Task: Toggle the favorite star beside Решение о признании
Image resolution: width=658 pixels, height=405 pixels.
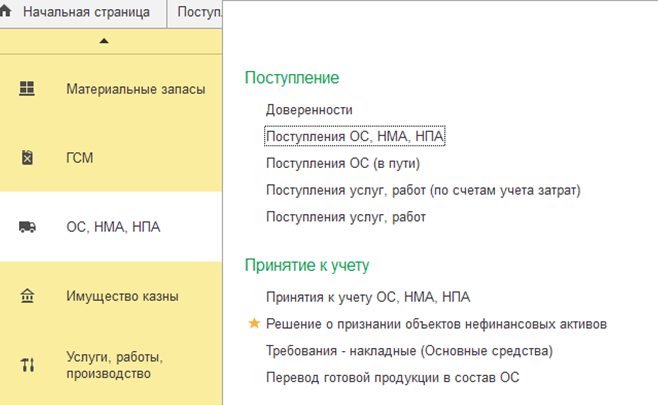Action: (x=254, y=323)
